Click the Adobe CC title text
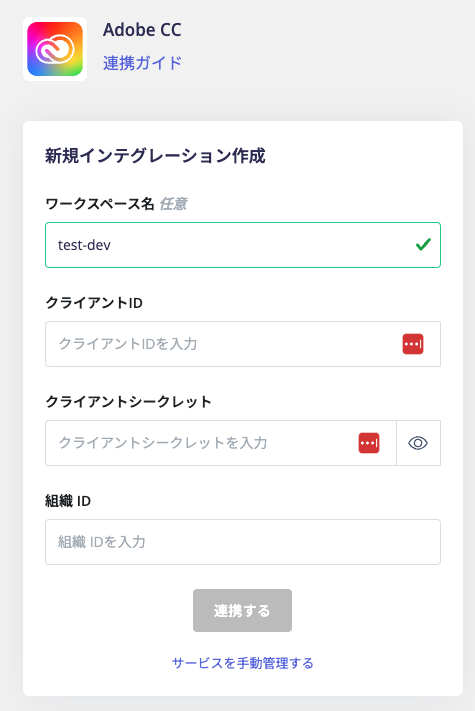This screenshot has height=711, width=475. 142,30
